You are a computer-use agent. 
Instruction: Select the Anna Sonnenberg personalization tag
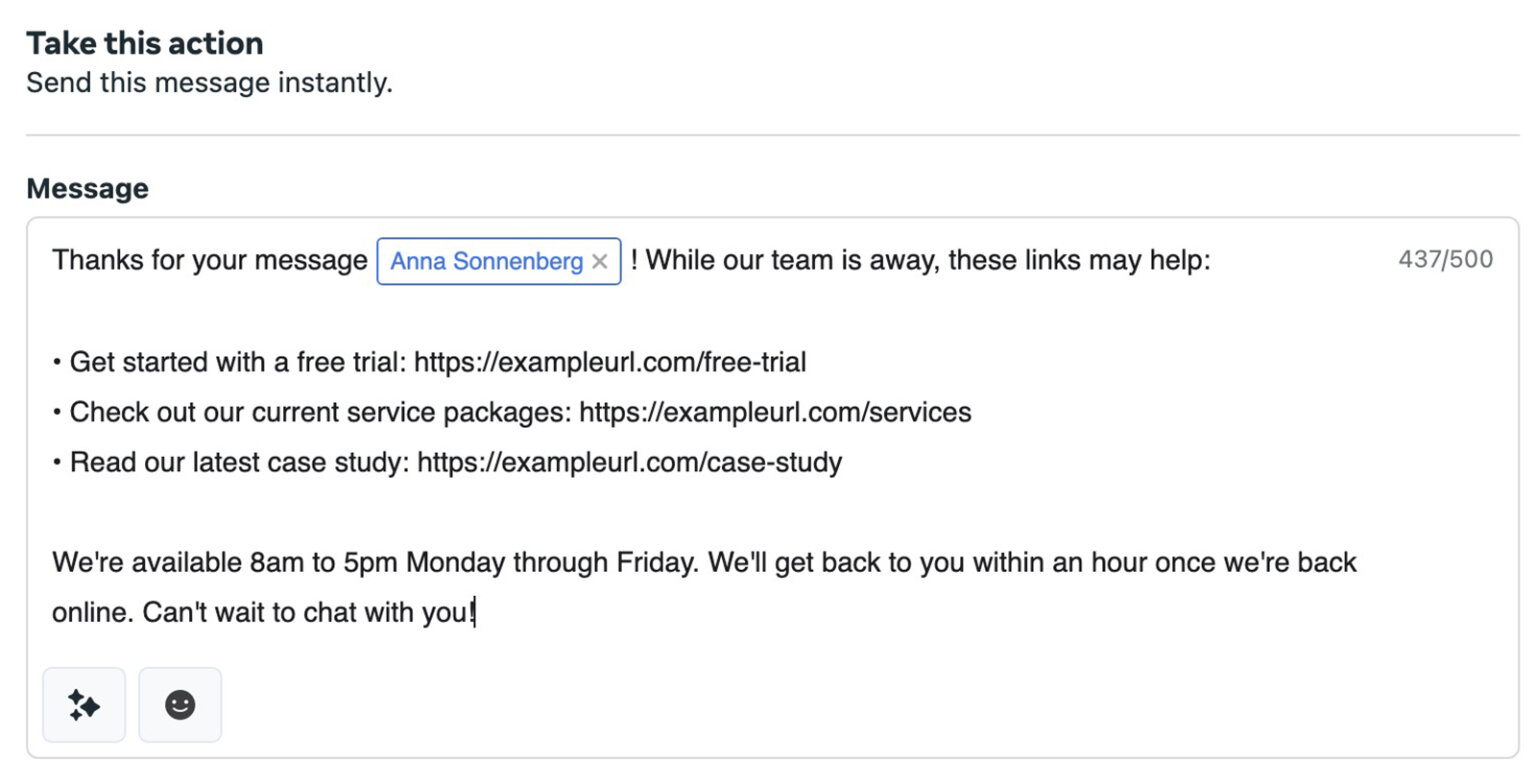point(486,262)
